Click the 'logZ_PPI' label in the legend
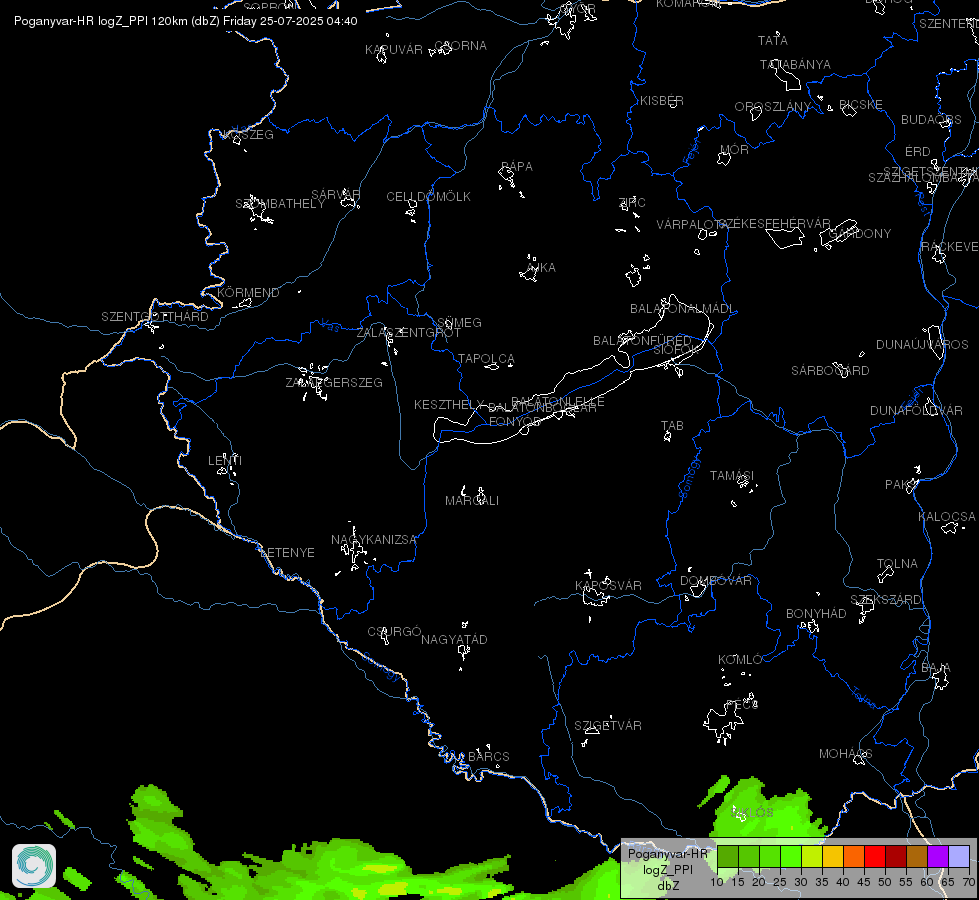Screen dimensions: 979x900 [667, 869]
